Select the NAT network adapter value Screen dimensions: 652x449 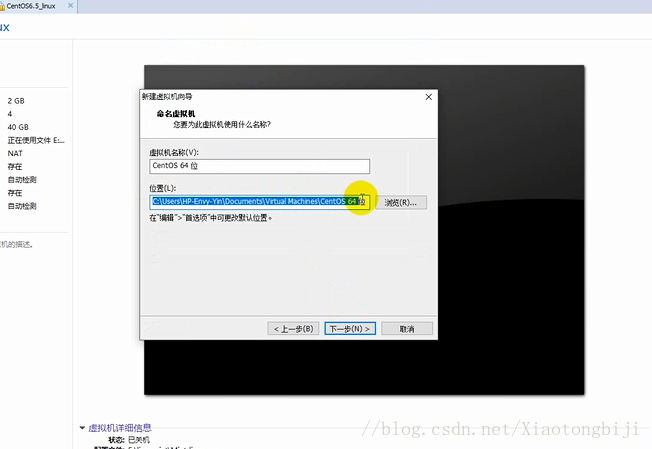15,153
